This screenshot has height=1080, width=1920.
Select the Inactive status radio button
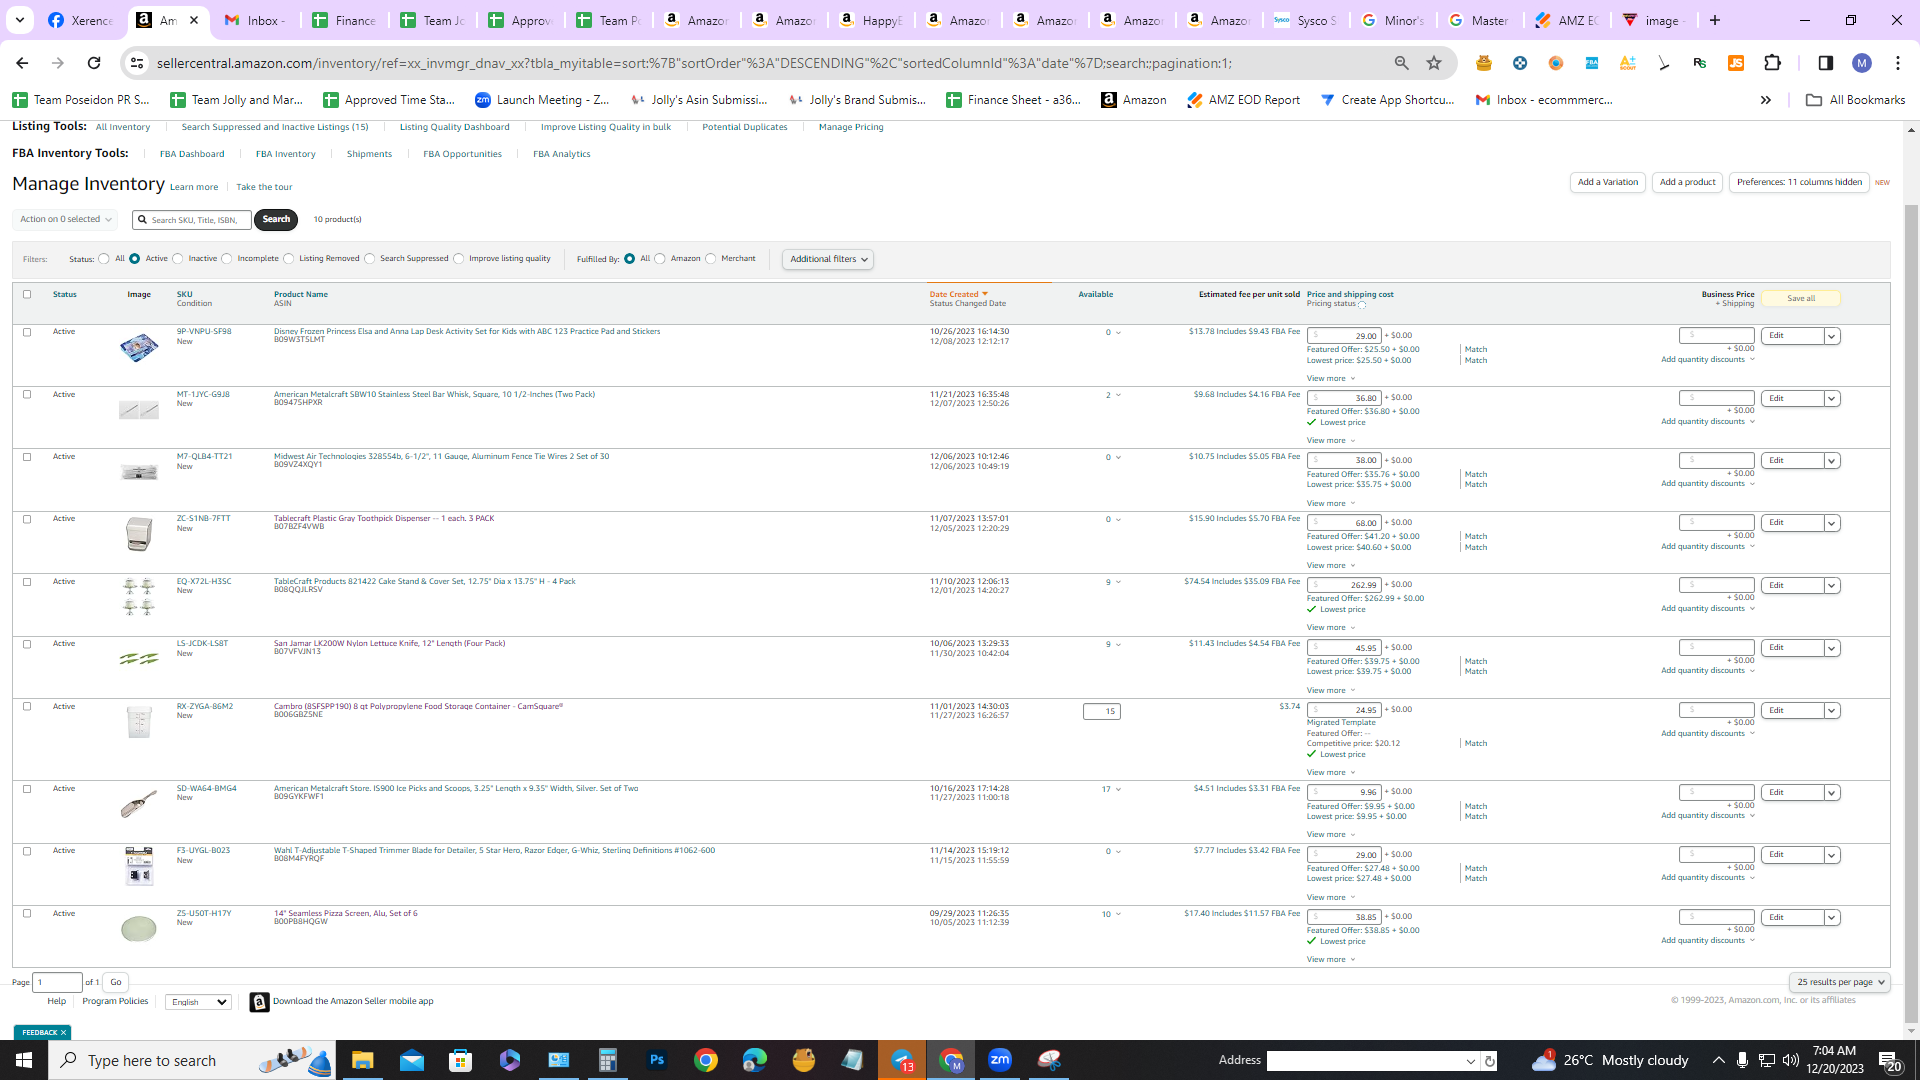tap(178, 259)
